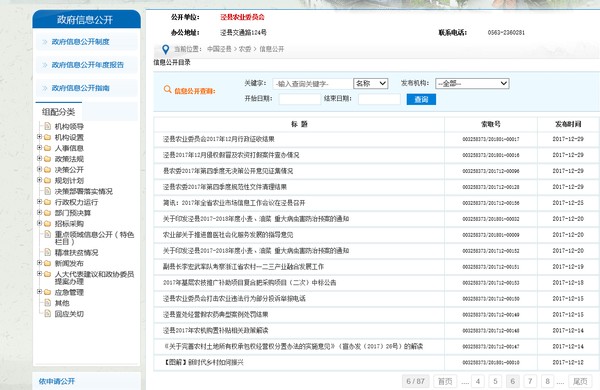The image size is (600, 390).
Task: Go to 尾页 last page
Action: (x=580, y=381)
